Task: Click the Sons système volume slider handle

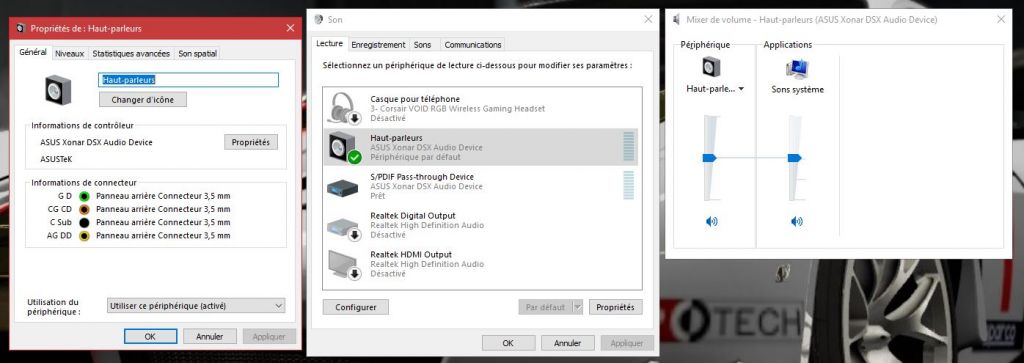Action: pos(795,158)
